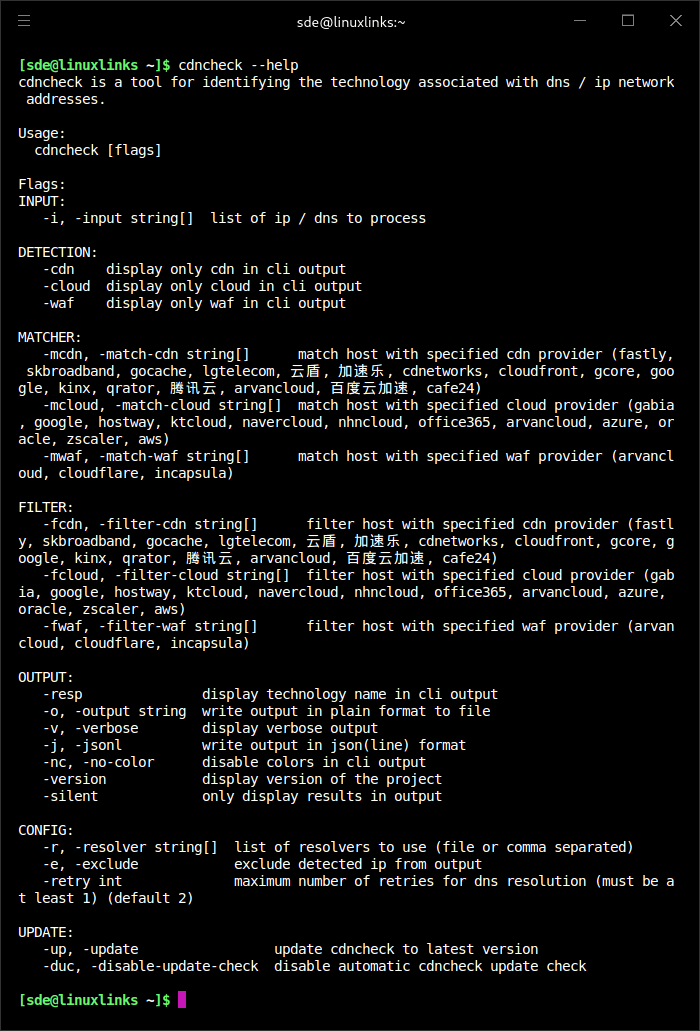Open the terminal hamburger menu

[24, 21]
